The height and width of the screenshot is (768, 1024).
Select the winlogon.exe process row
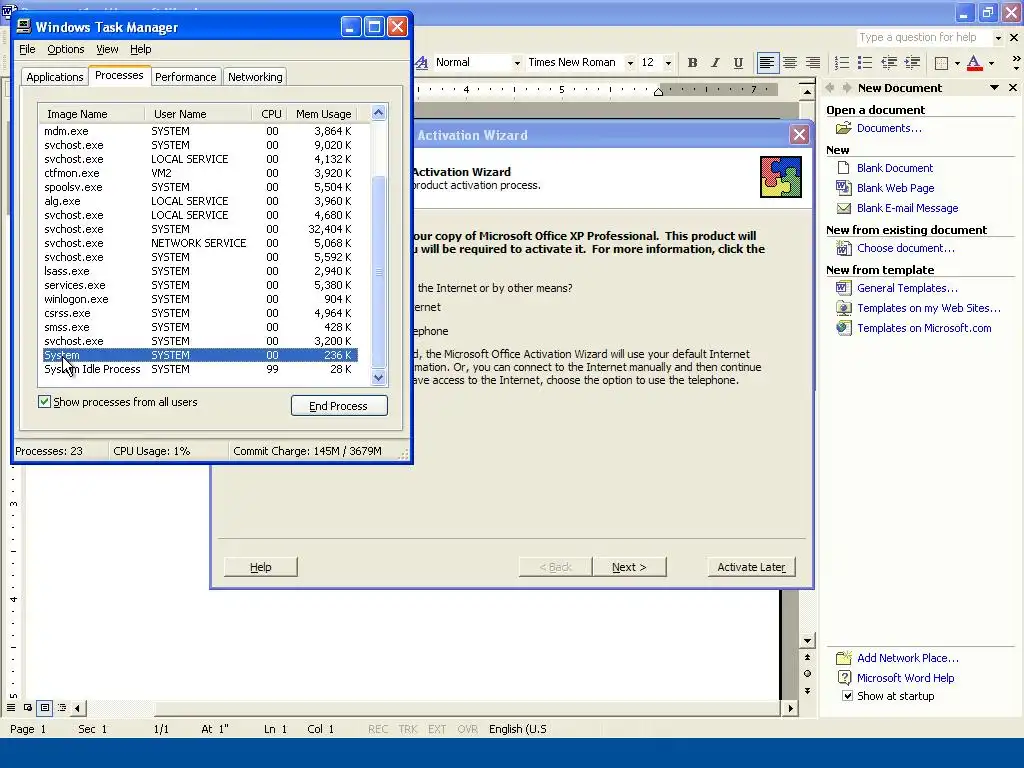200,299
